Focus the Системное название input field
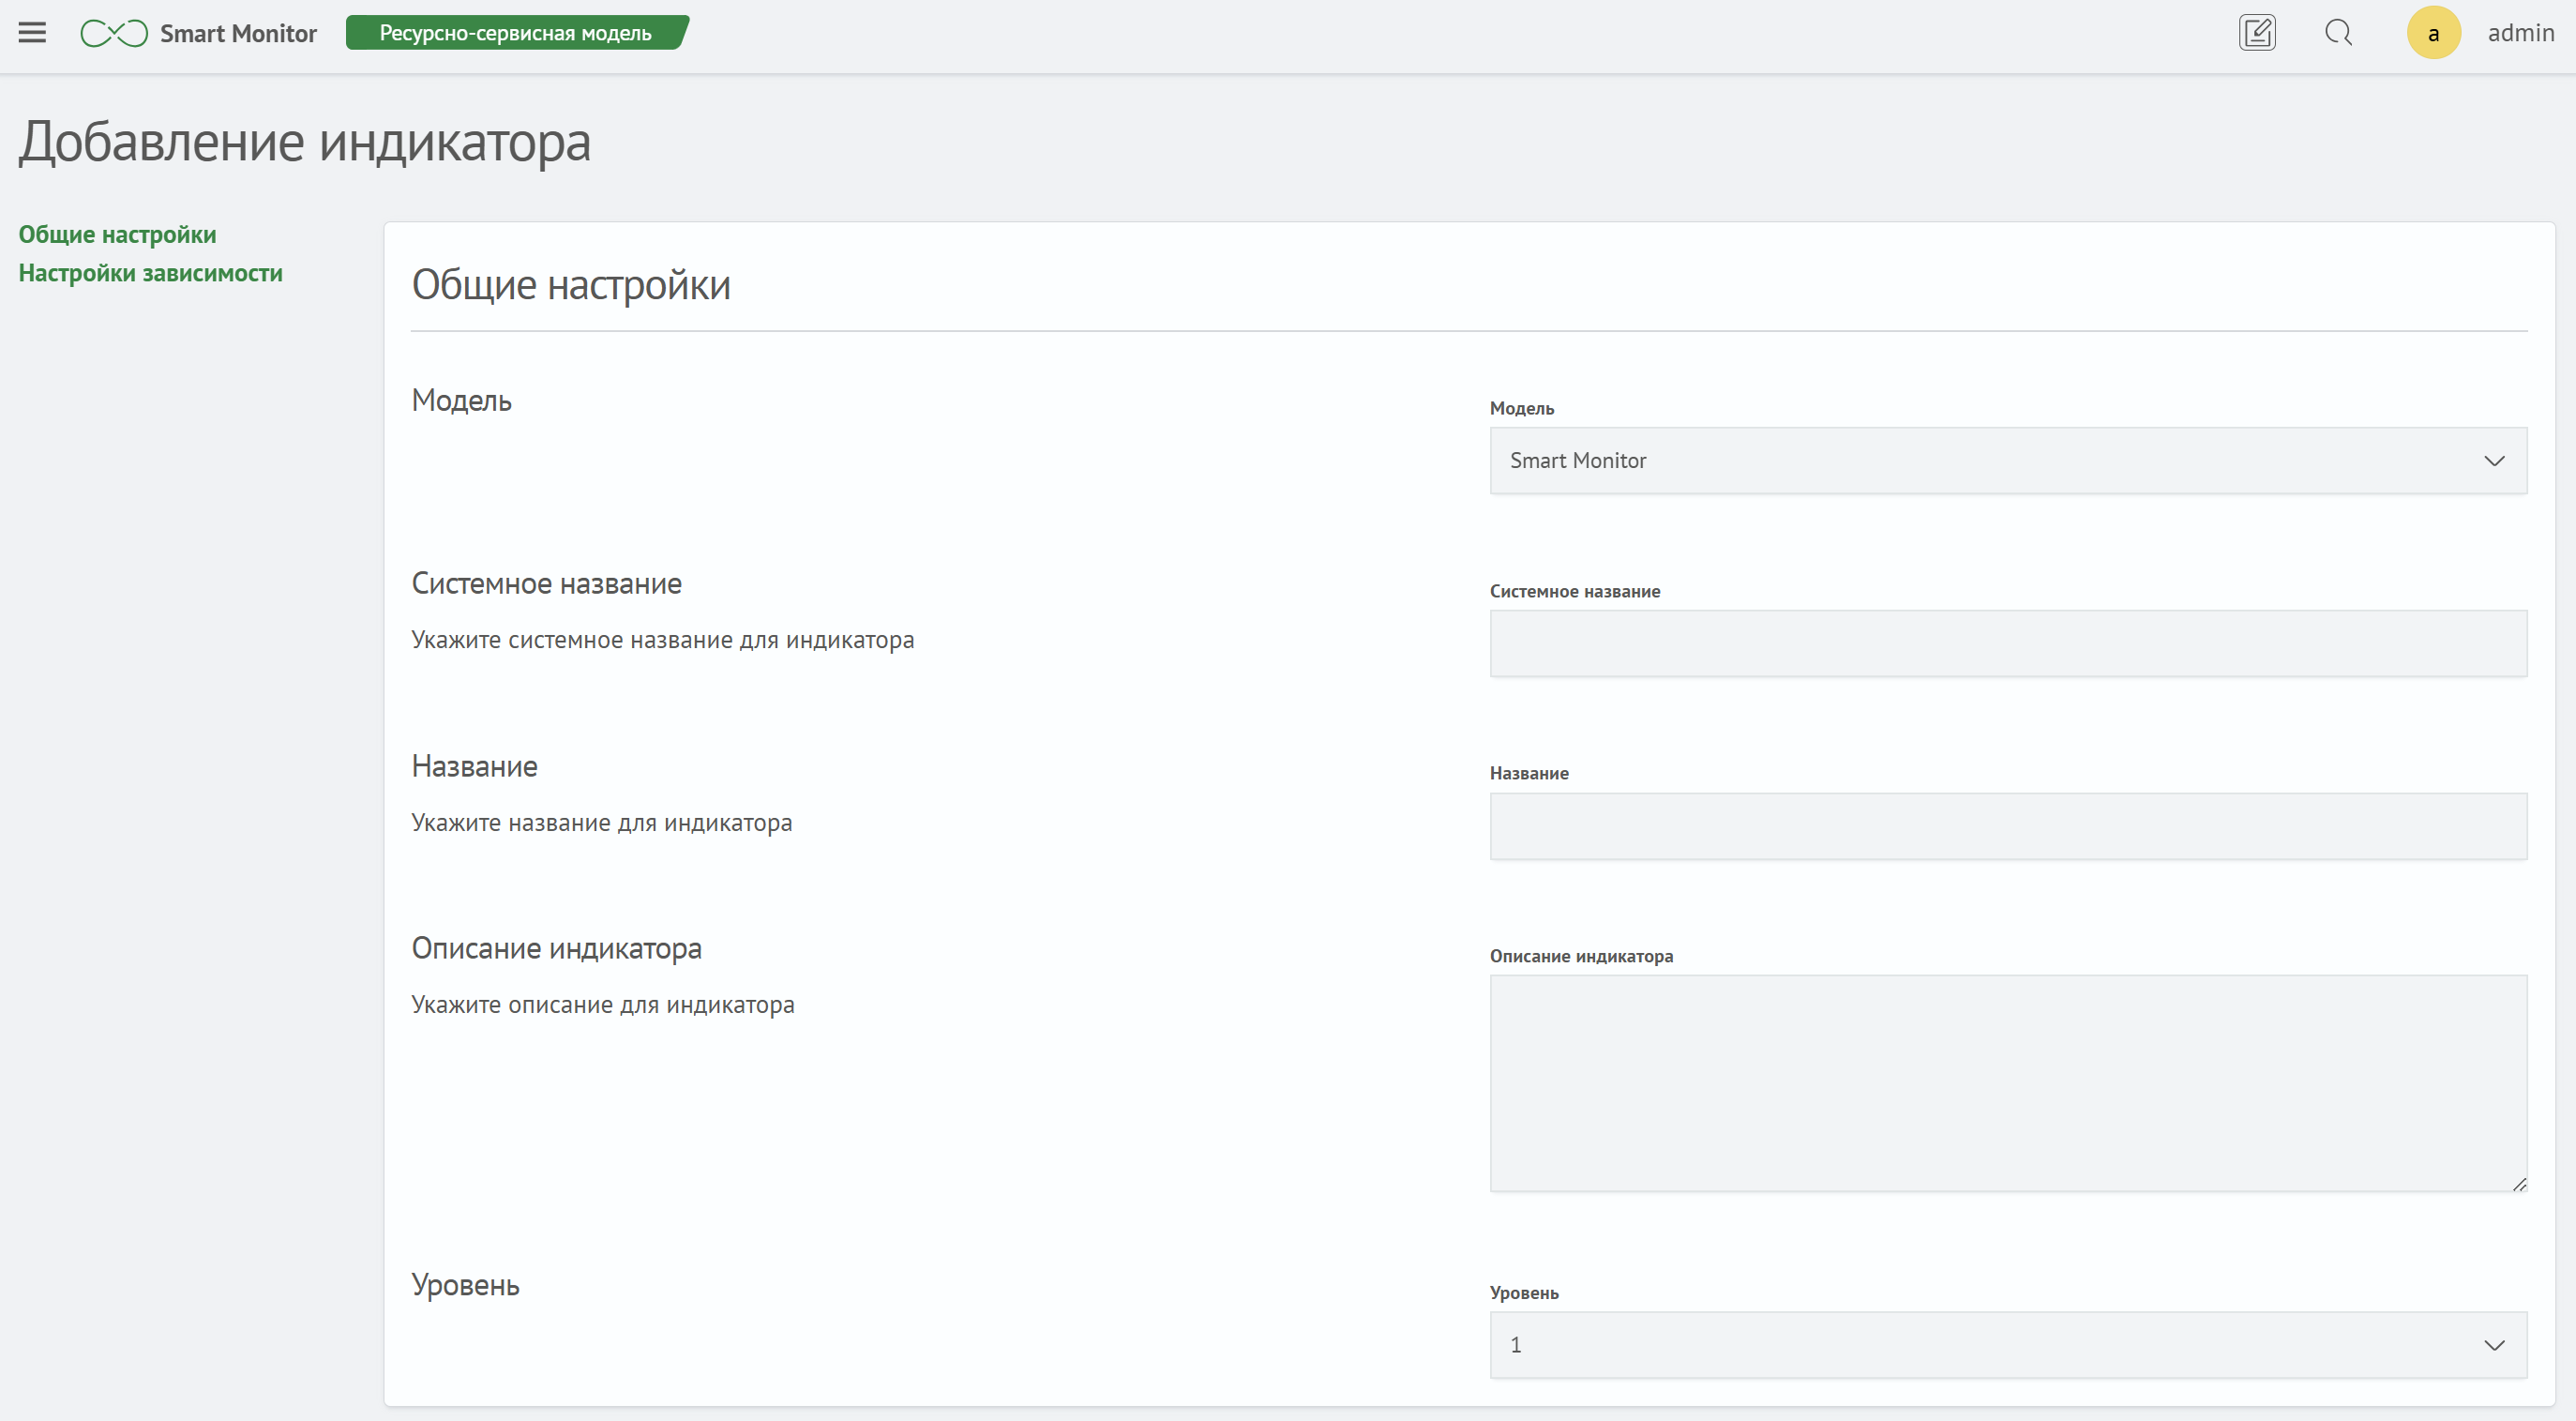Image resolution: width=2576 pixels, height=1421 pixels. pyautogui.click(x=2008, y=644)
